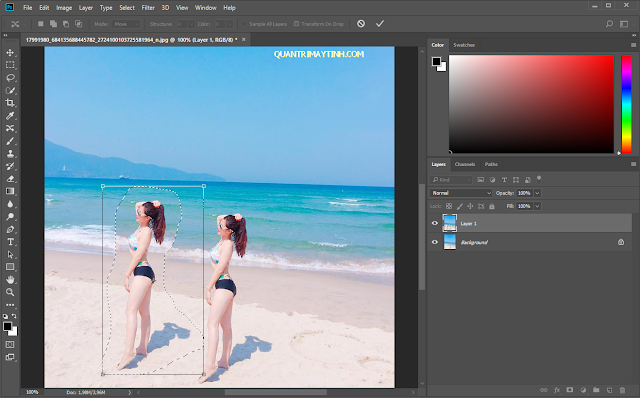Create new fill or adjustment layer
Screen dimensions: 640x398
tap(583, 390)
